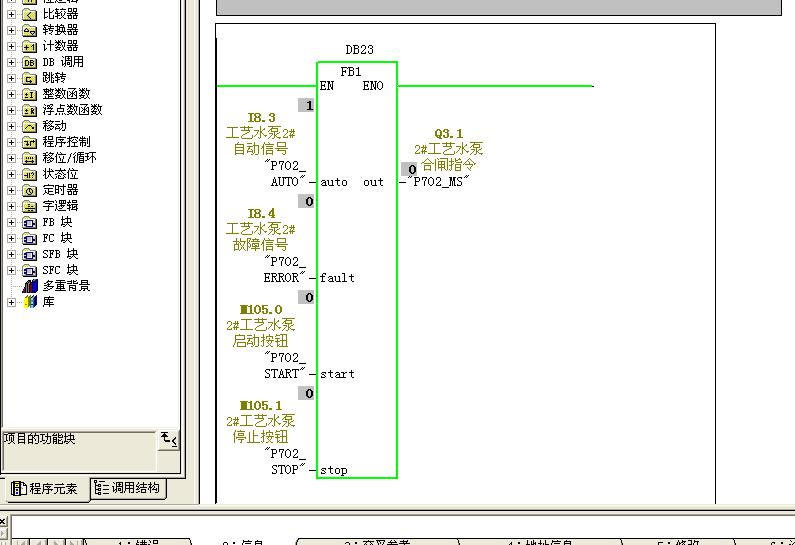The width and height of the screenshot is (795, 545).
Task: Select the 多重背景 tree label
Action: [x=66, y=286]
